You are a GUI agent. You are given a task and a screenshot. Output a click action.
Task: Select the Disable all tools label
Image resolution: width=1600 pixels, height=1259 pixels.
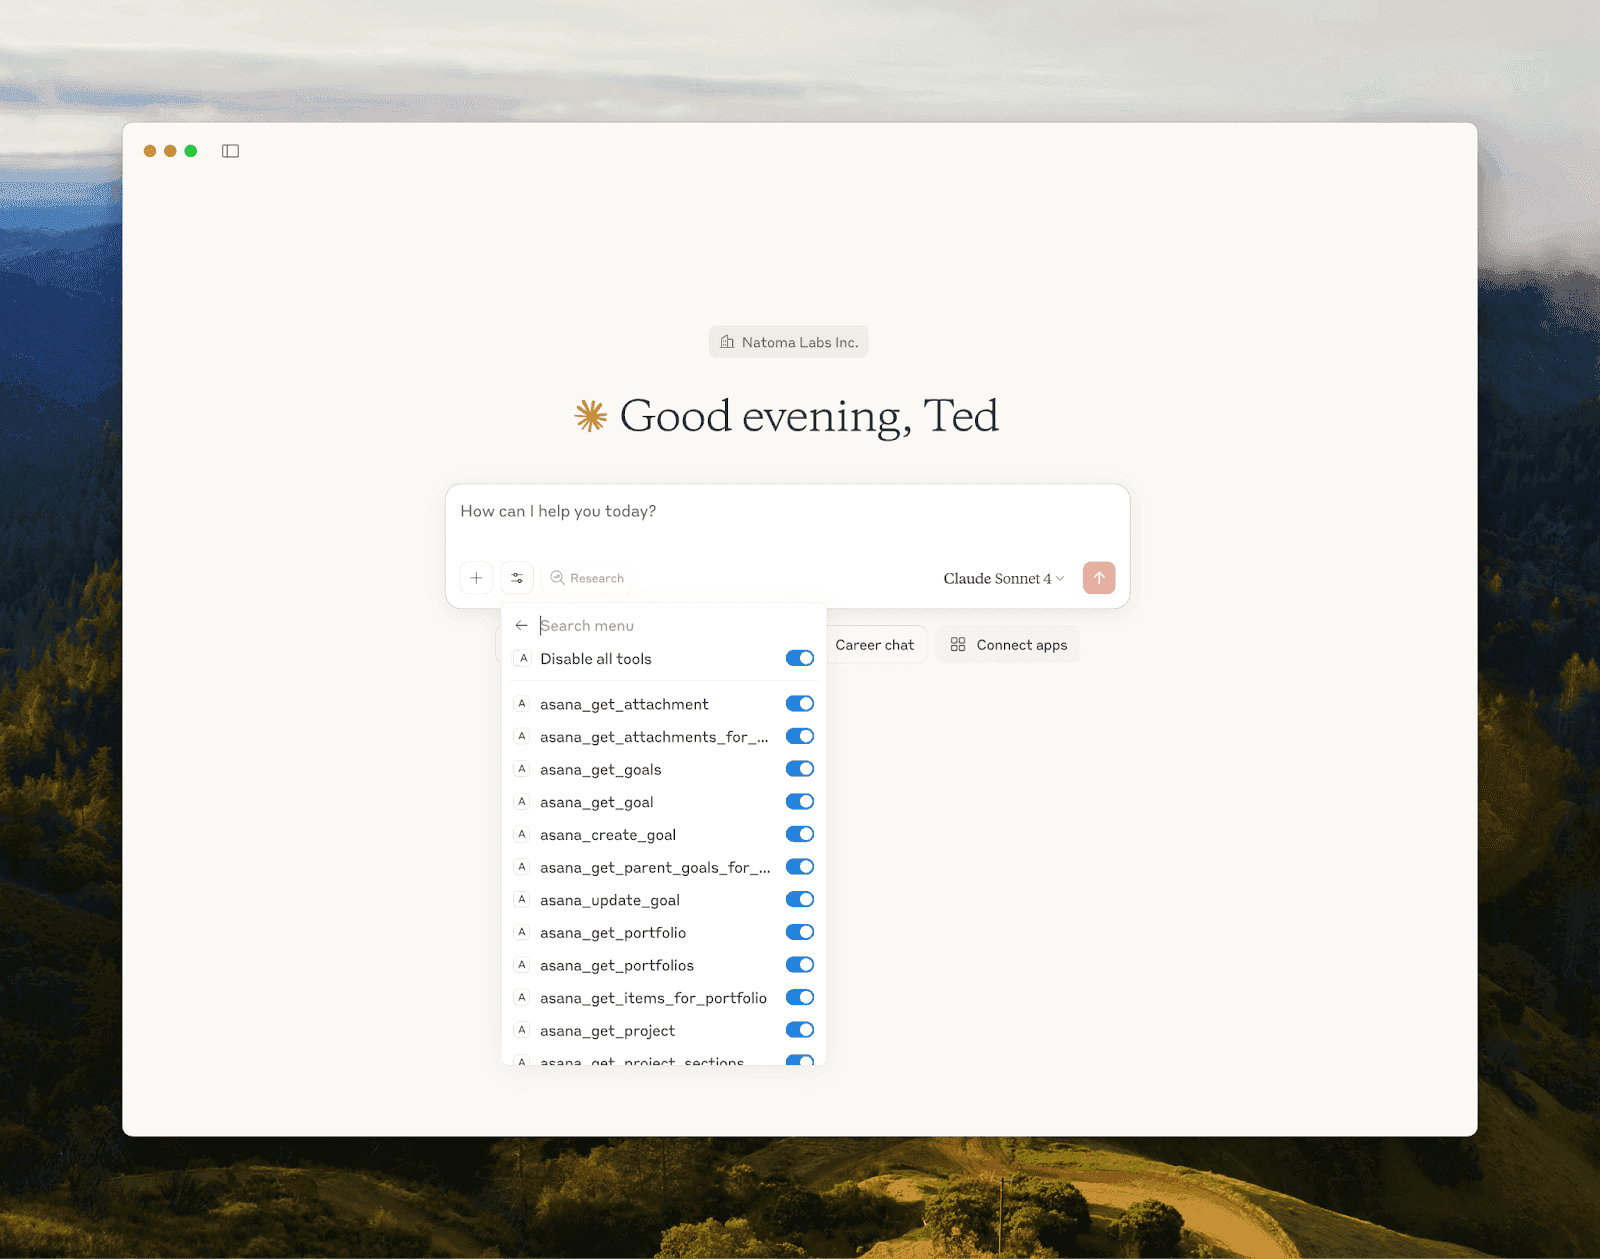[x=596, y=659]
